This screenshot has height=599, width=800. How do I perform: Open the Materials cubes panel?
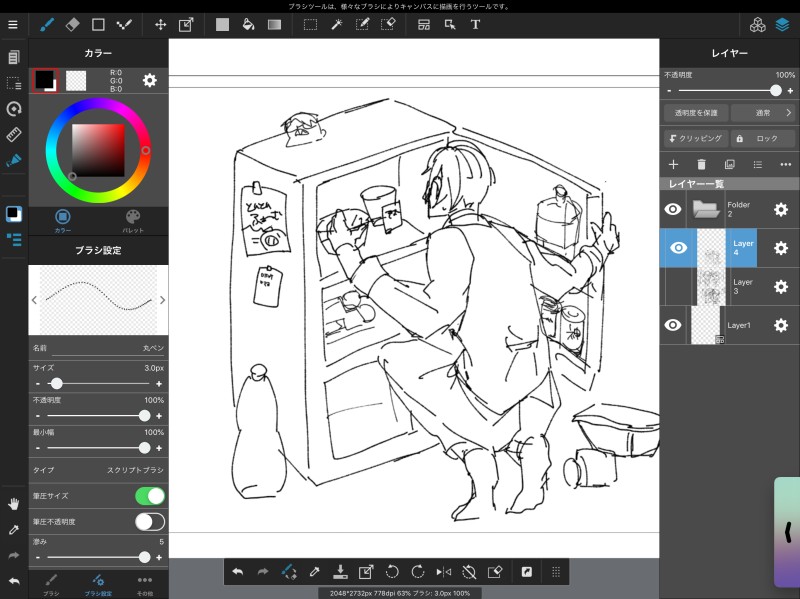pos(758,24)
